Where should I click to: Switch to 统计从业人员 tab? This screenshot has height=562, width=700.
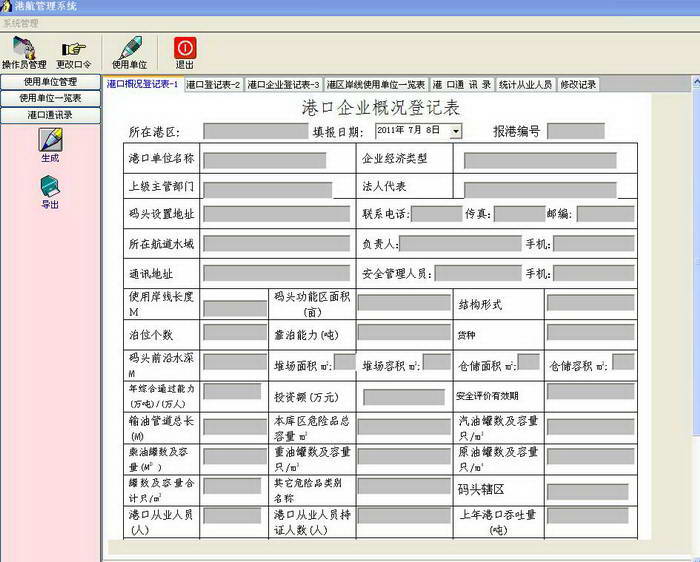click(525, 84)
